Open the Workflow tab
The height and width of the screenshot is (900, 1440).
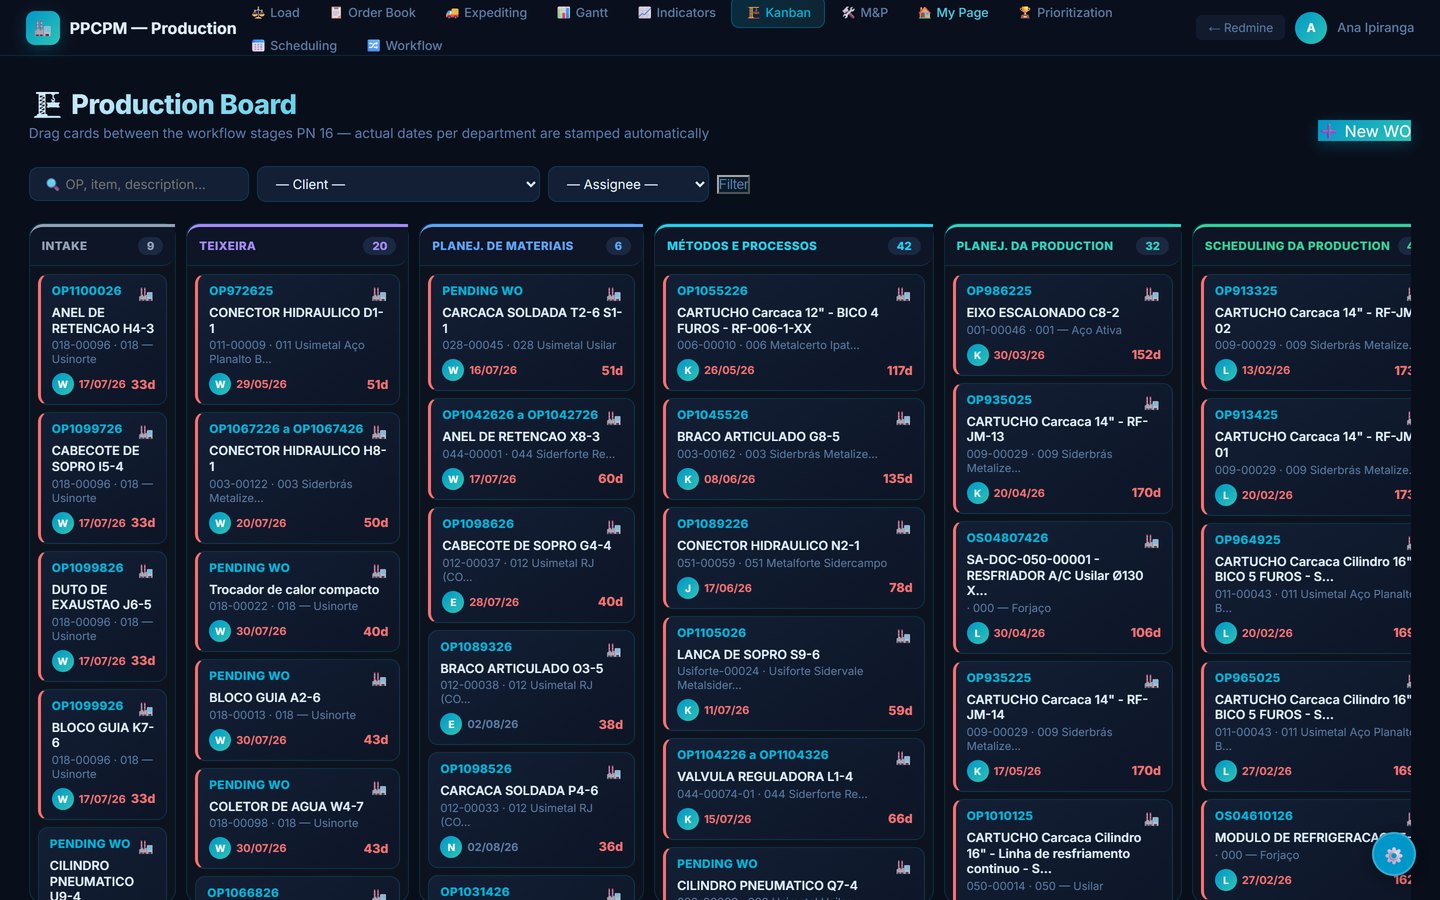[404, 46]
